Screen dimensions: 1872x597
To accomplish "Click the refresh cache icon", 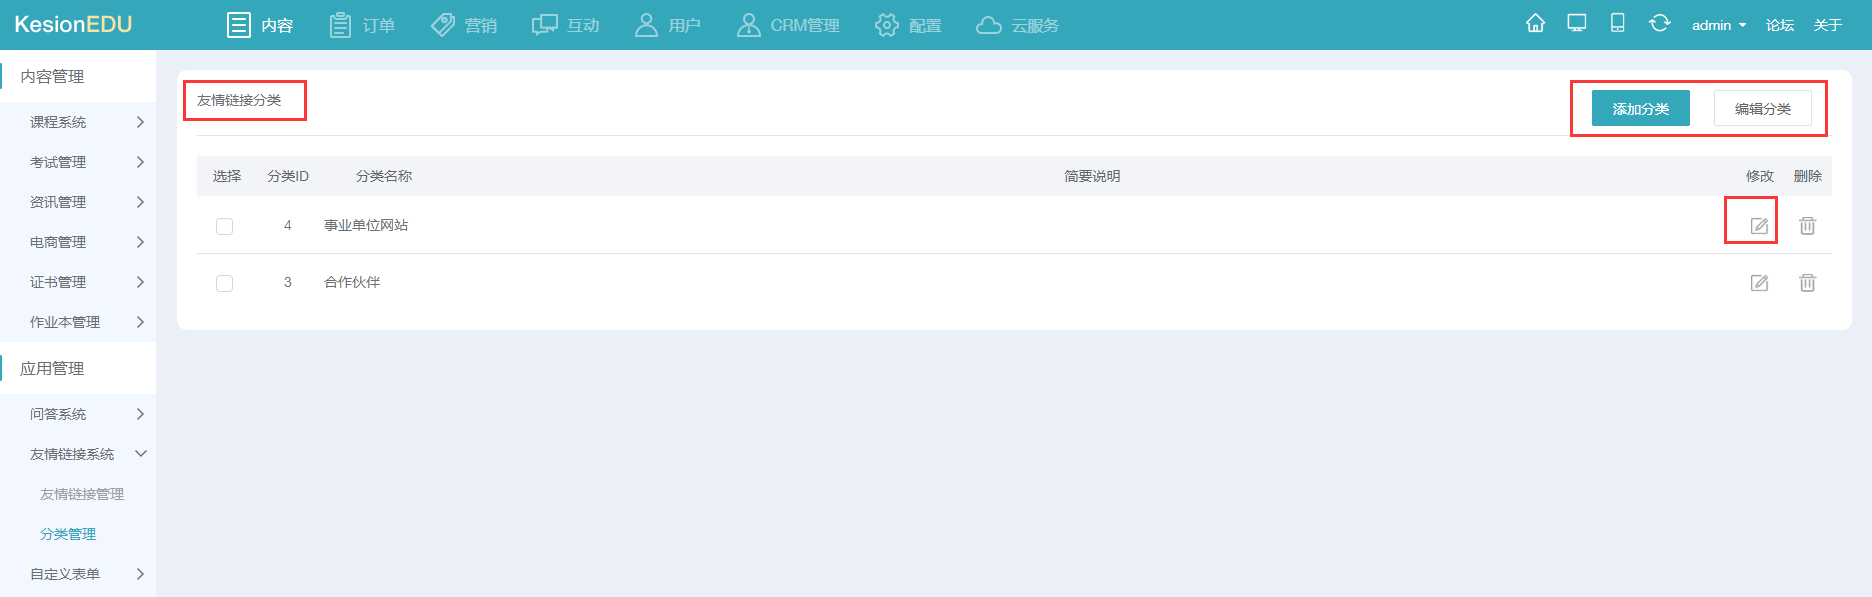I will click(1659, 24).
